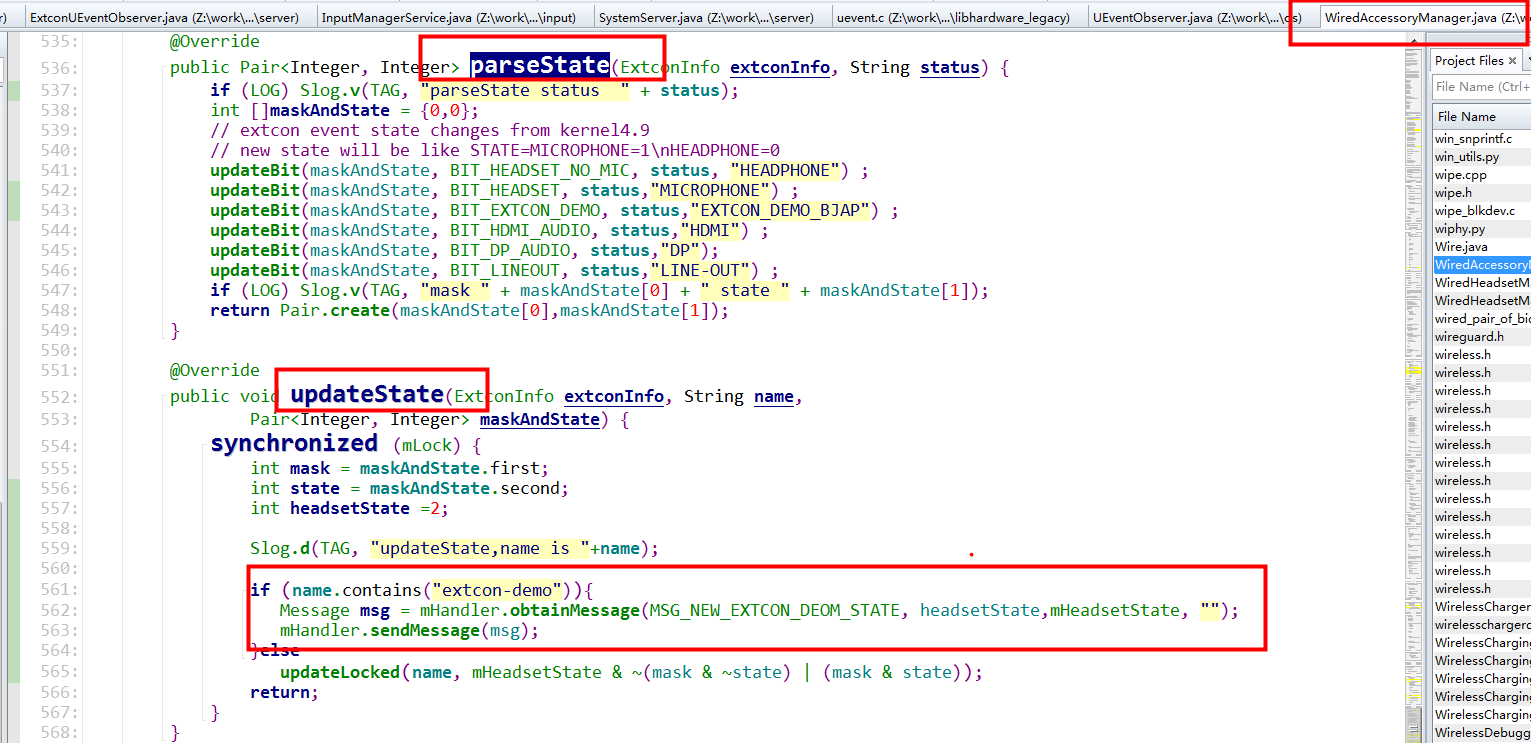1531x743 pixels.
Task: Follow the underlined status parameter link
Action: [x=949, y=67]
